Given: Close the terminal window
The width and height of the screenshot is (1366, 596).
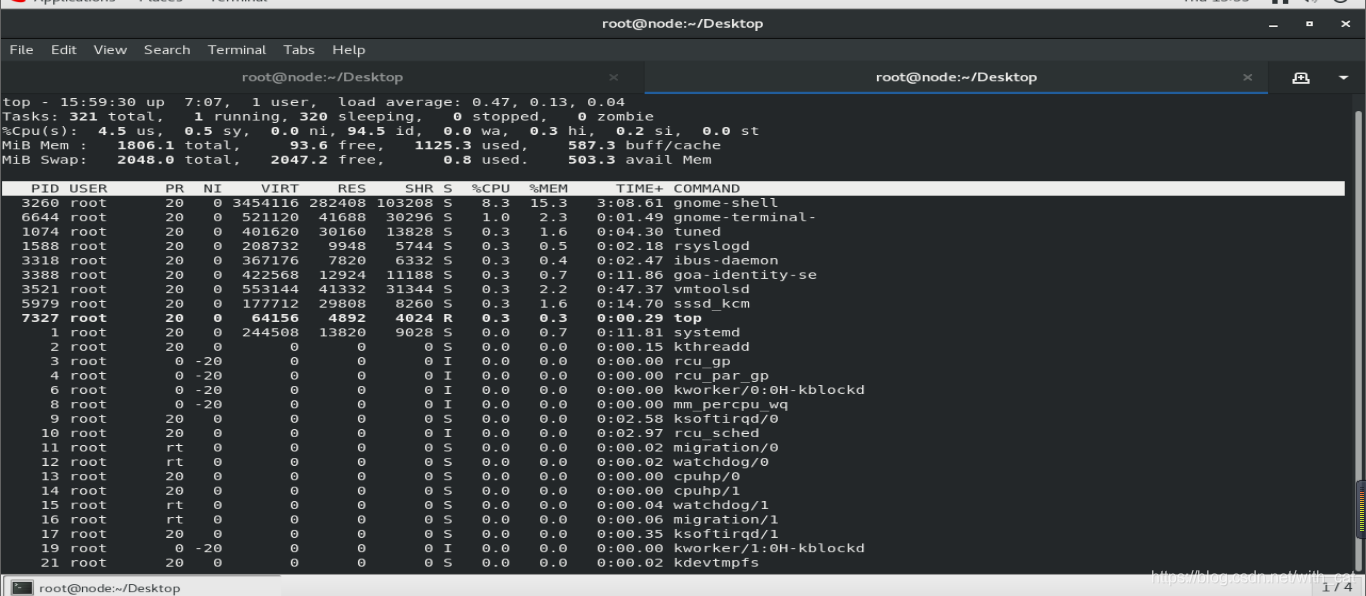Looking at the screenshot, I should (x=1344, y=24).
